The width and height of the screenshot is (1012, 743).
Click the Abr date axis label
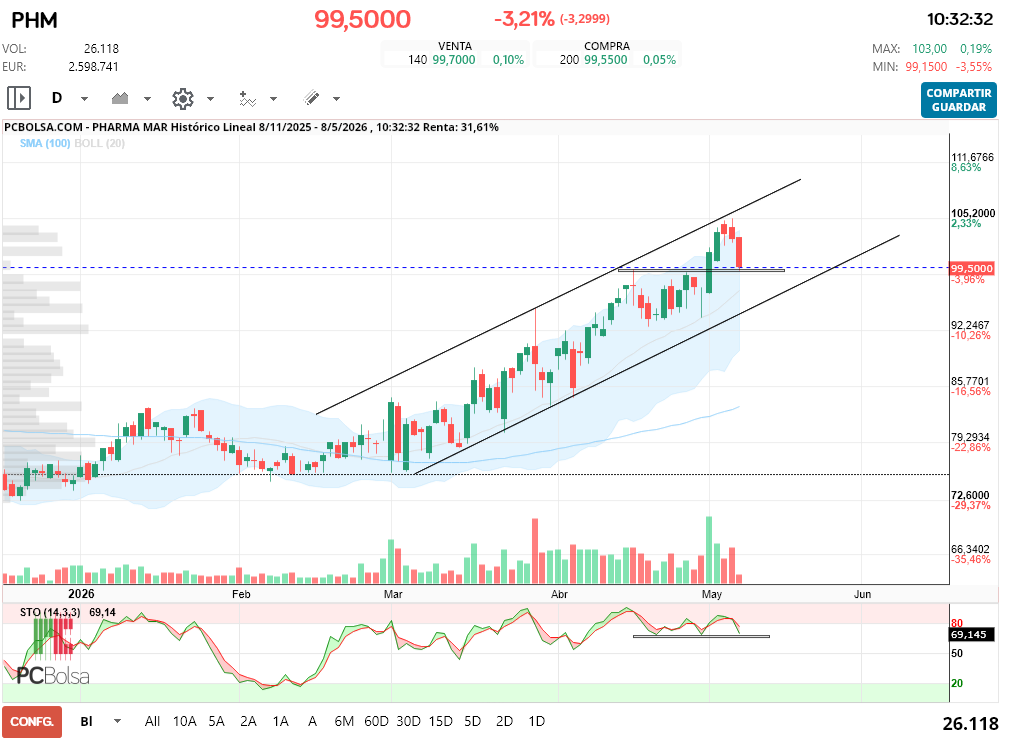[x=559, y=594]
